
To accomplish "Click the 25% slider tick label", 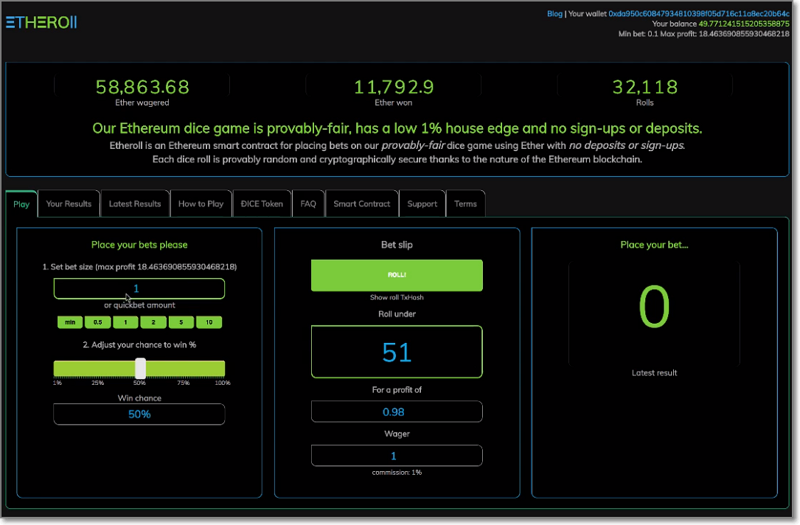I will coord(97,383).
